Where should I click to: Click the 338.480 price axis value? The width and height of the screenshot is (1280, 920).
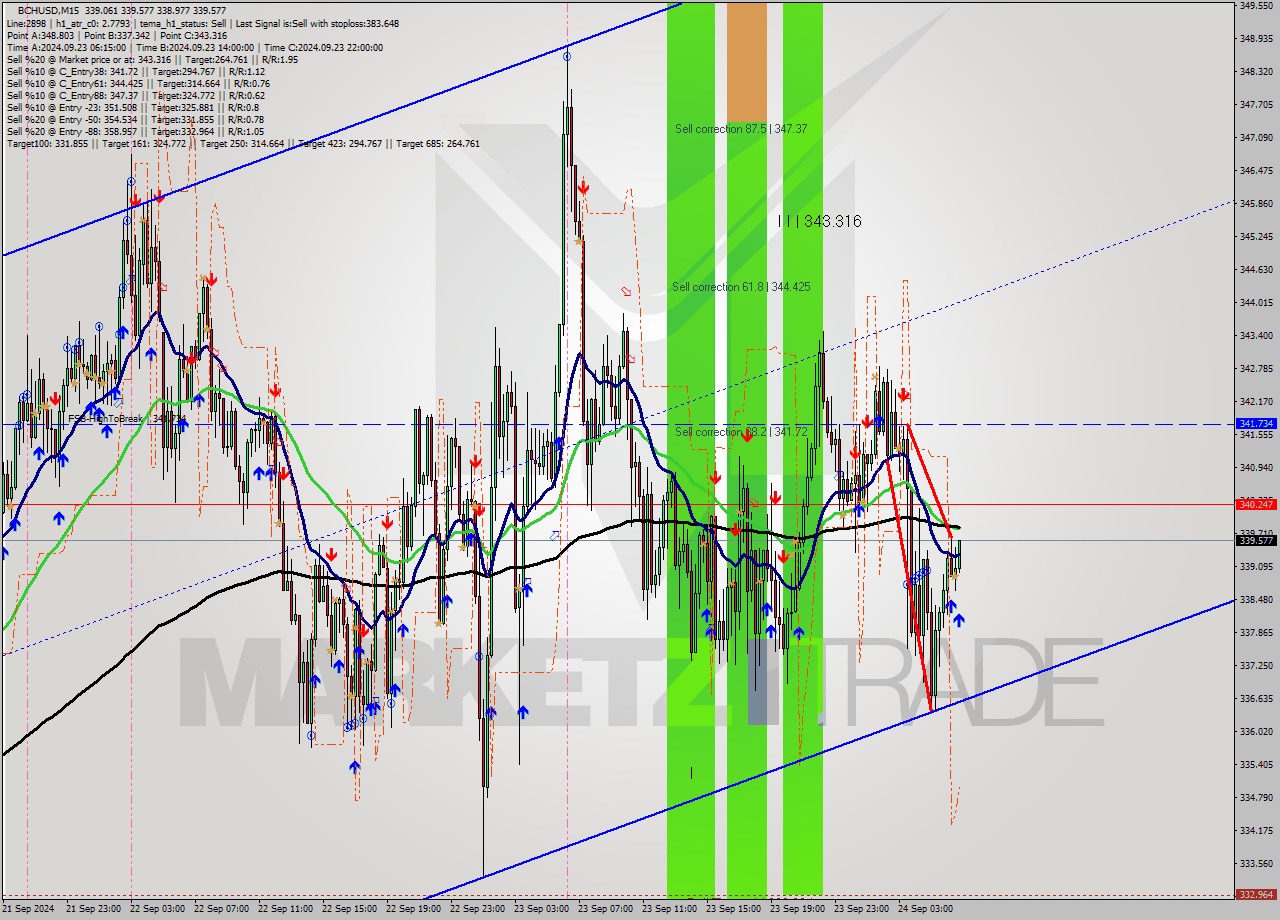point(1257,600)
